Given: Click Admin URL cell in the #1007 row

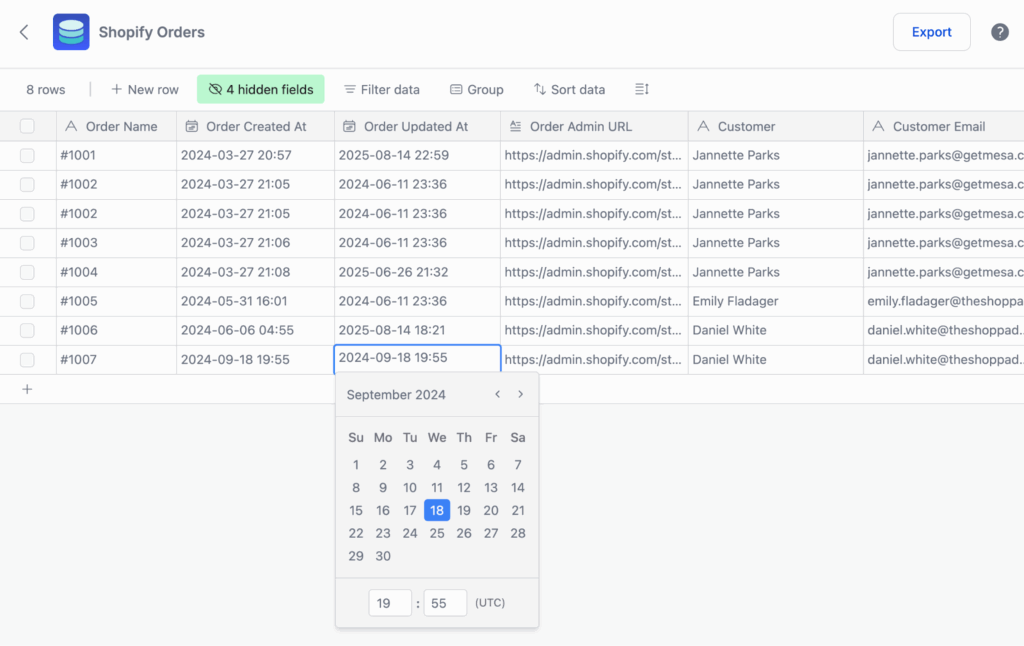Looking at the screenshot, I should click(x=594, y=359).
